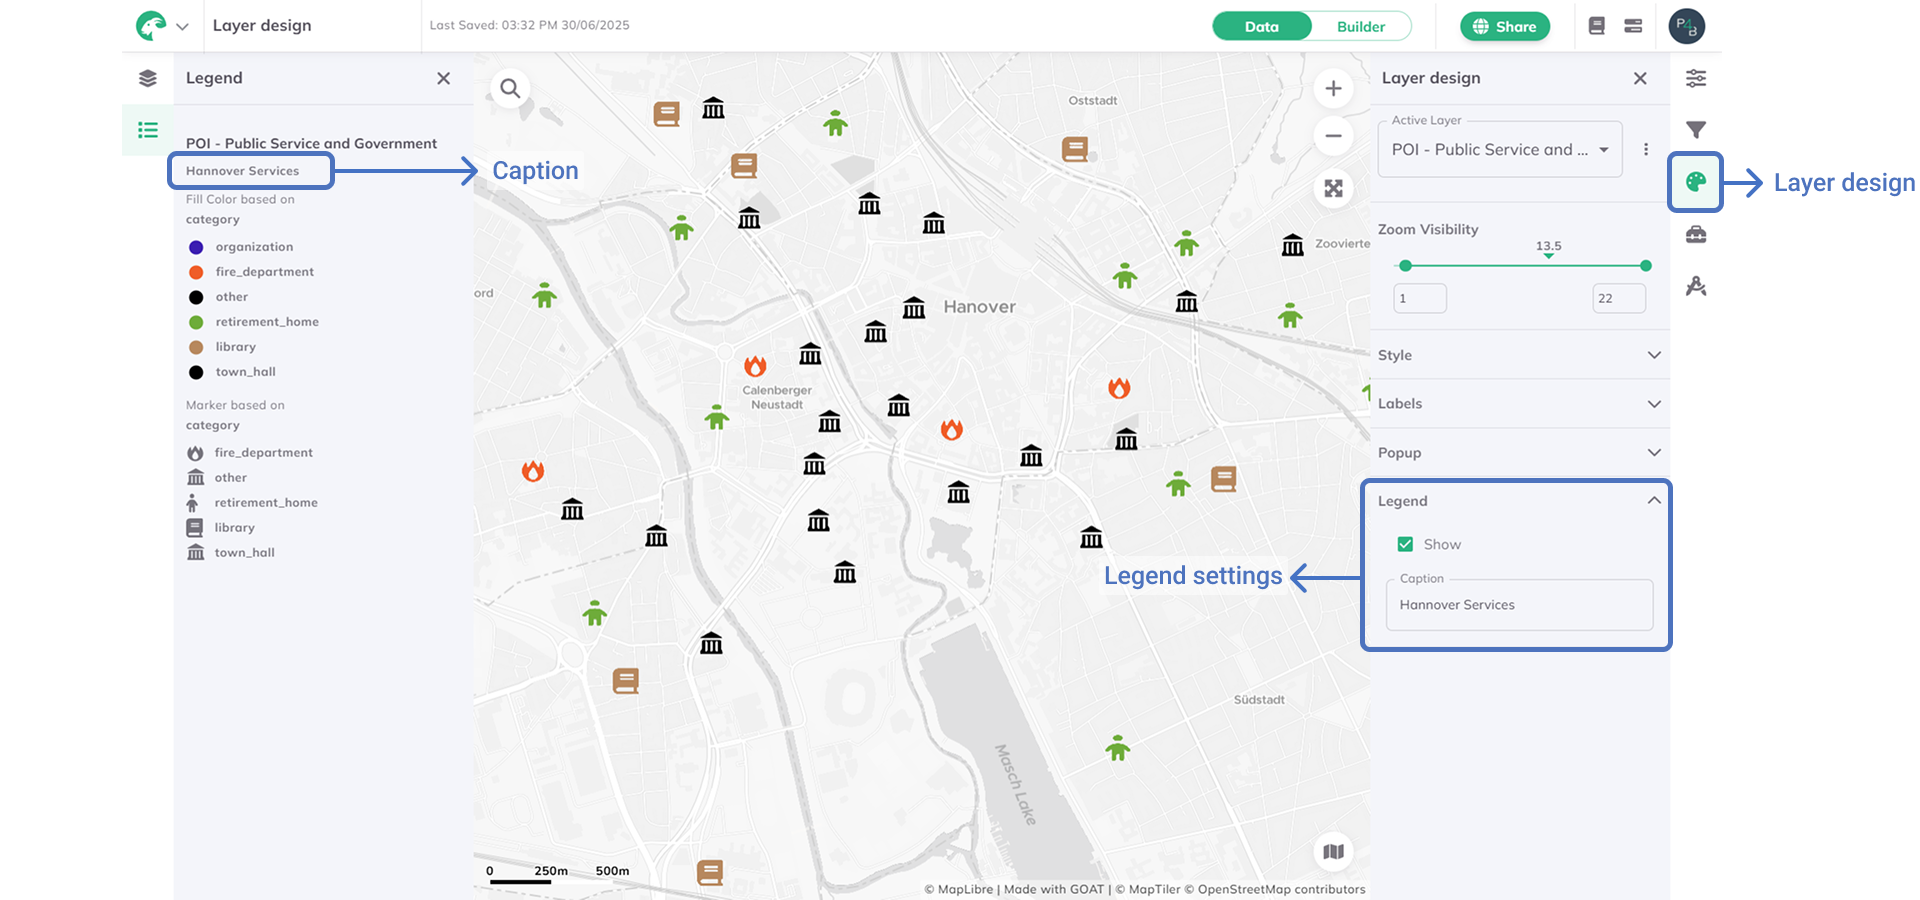Viewport: 1920px width, 900px height.
Task: Click the Caption text field
Action: click(x=1518, y=605)
